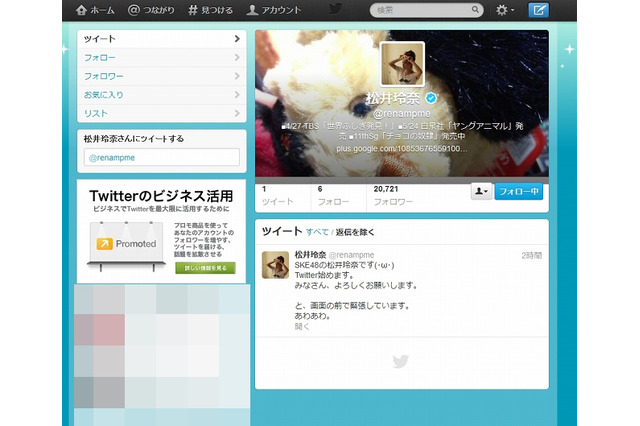Click the green 詳しい情報を見る button

(x=205, y=268)
